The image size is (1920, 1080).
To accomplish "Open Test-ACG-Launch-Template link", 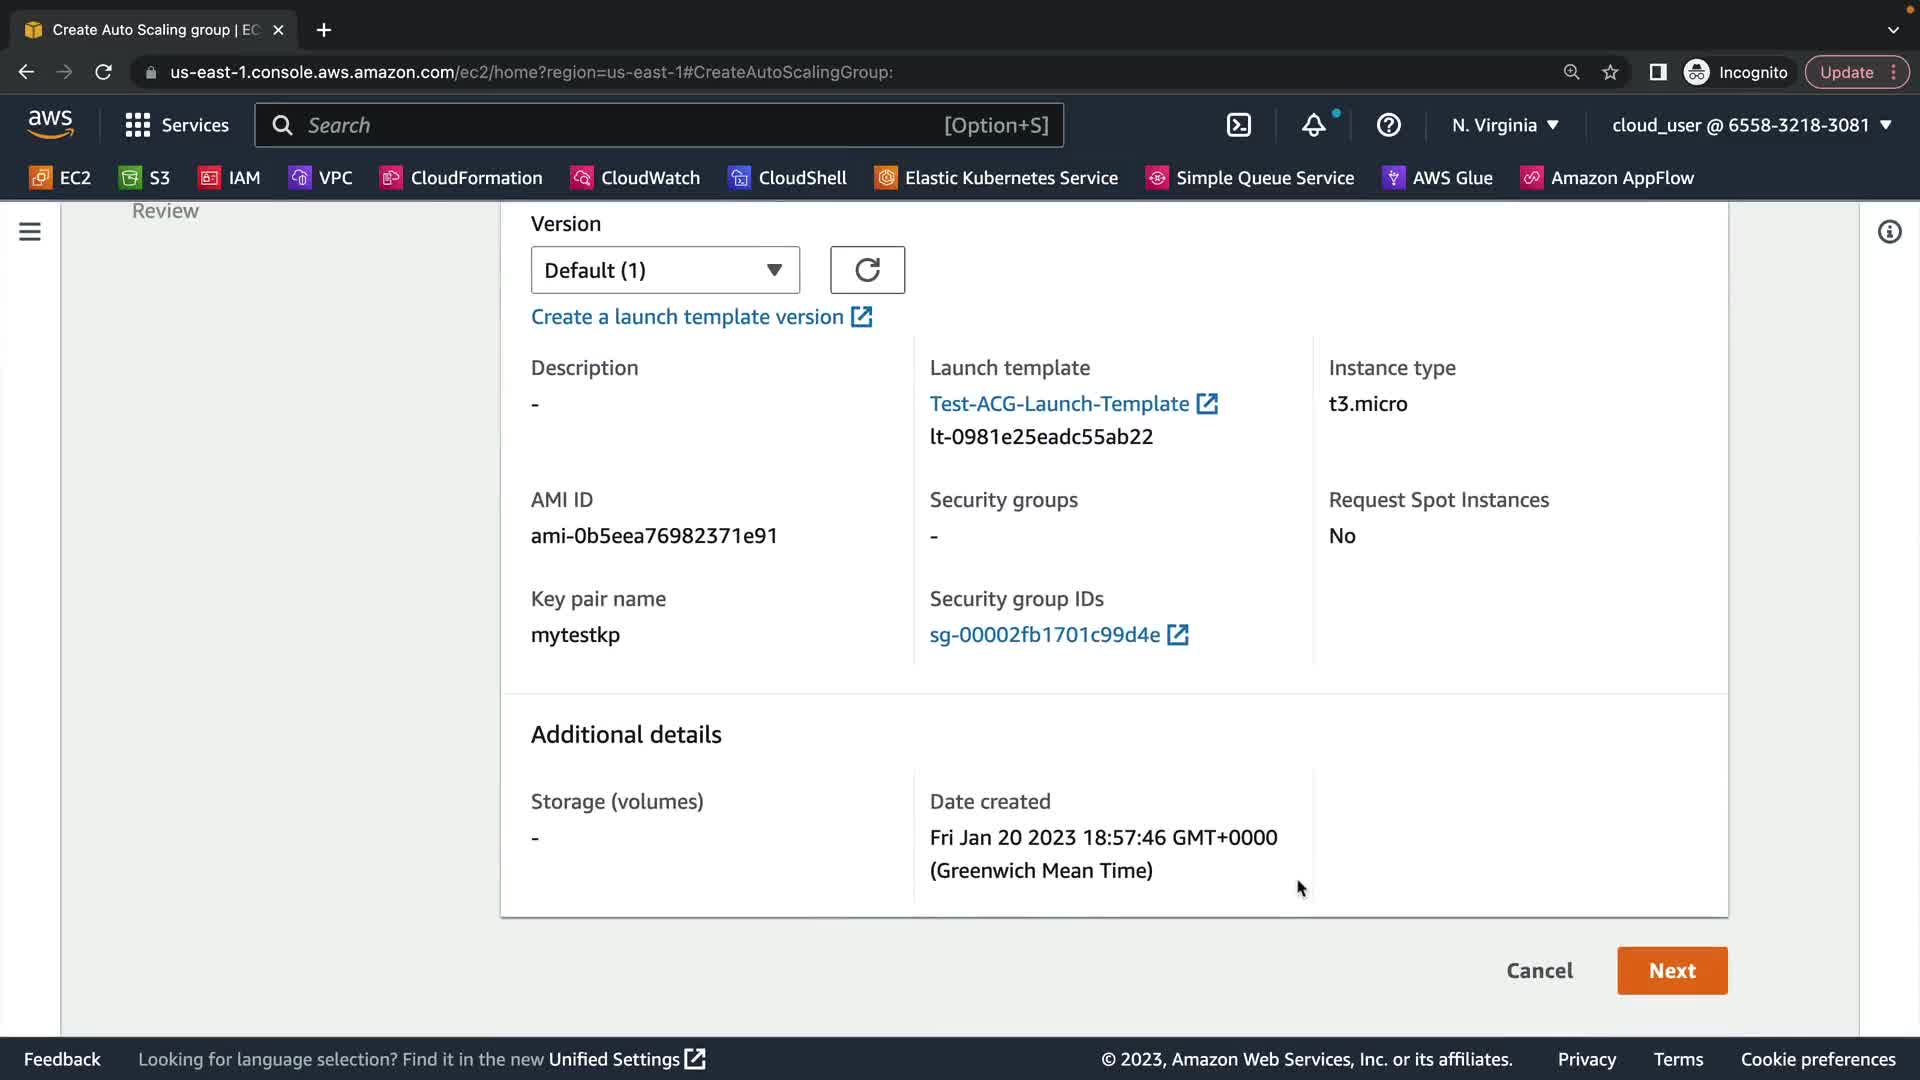I will click(x=1059, y=404).
